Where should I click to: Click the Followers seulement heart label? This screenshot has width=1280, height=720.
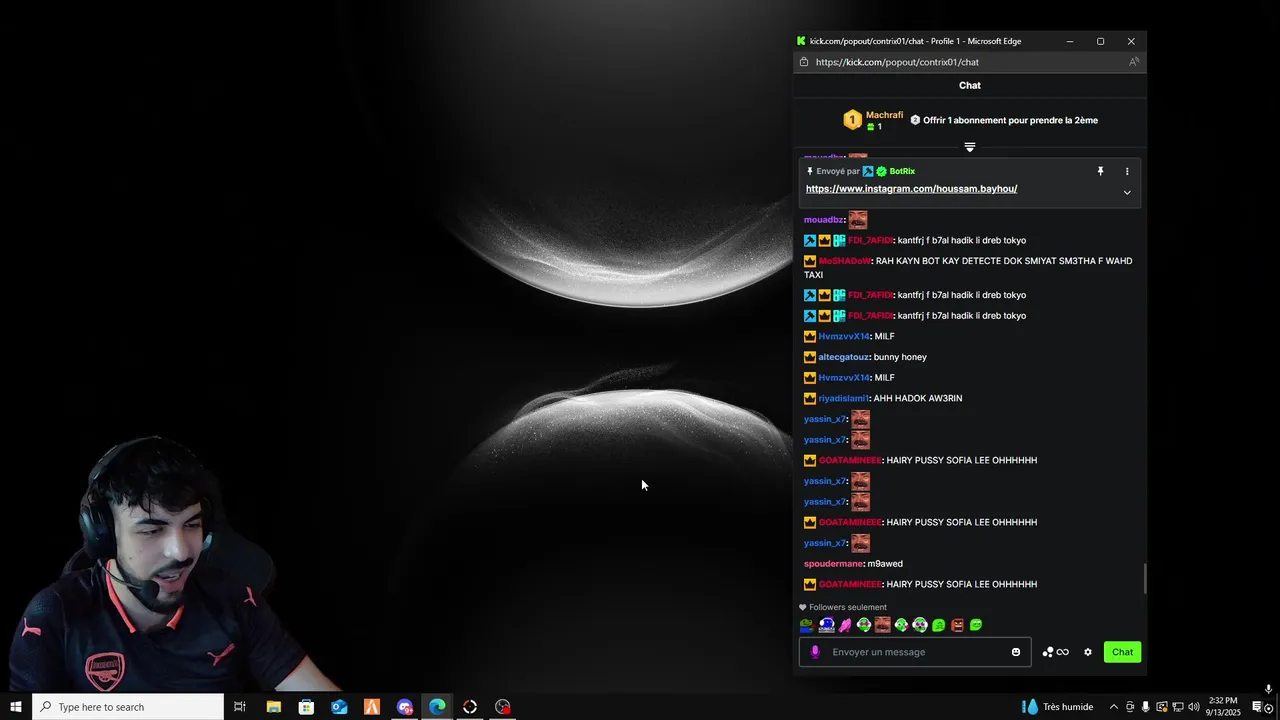pyautogui.click(x=843, y=607)
